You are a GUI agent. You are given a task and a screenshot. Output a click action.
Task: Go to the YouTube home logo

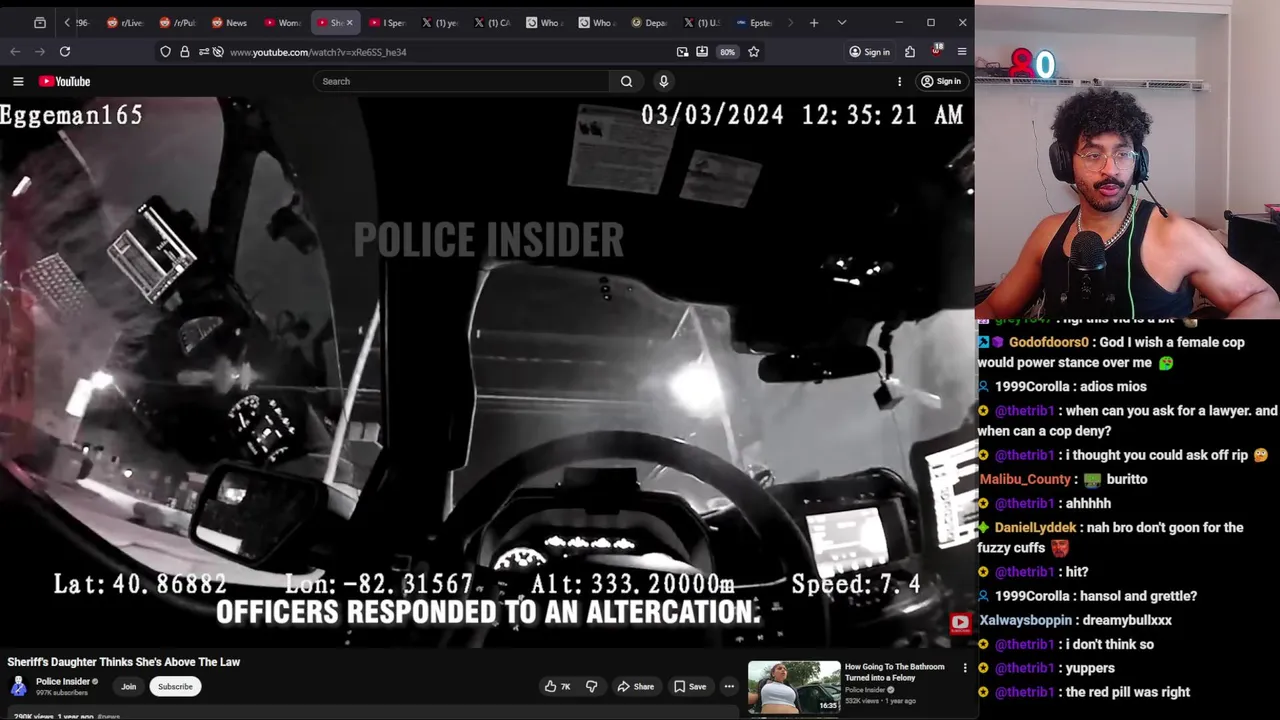(x=65, y=81)
